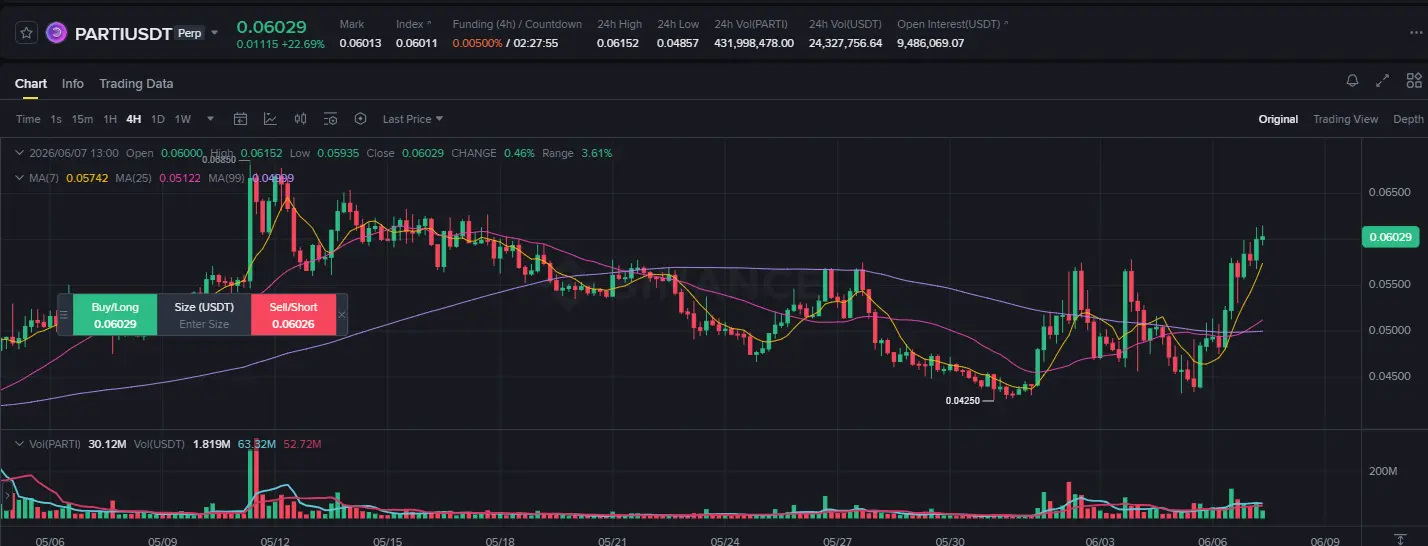
Task: Select the 1s interval
Action: click(x=56, y=119)
